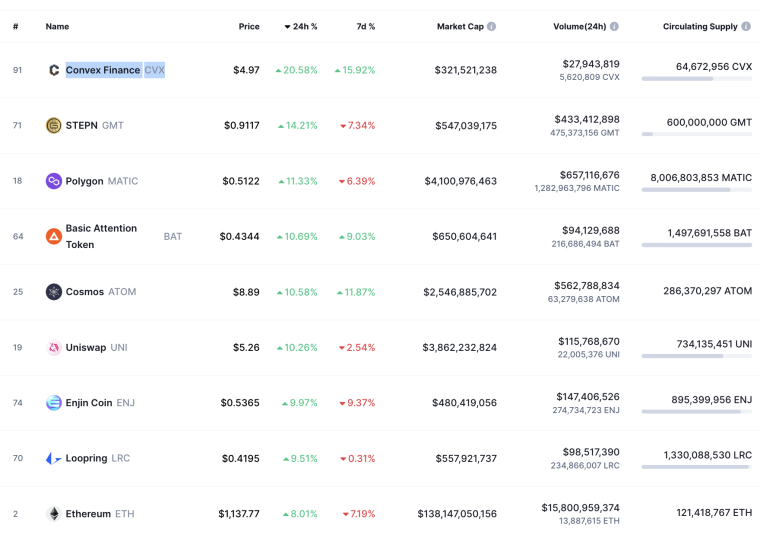Image resolution: width=760 pixels, height=541 pixels.
Task: Click Uniswap market cap $3,862,232,824
Action: tap(459, 348)
